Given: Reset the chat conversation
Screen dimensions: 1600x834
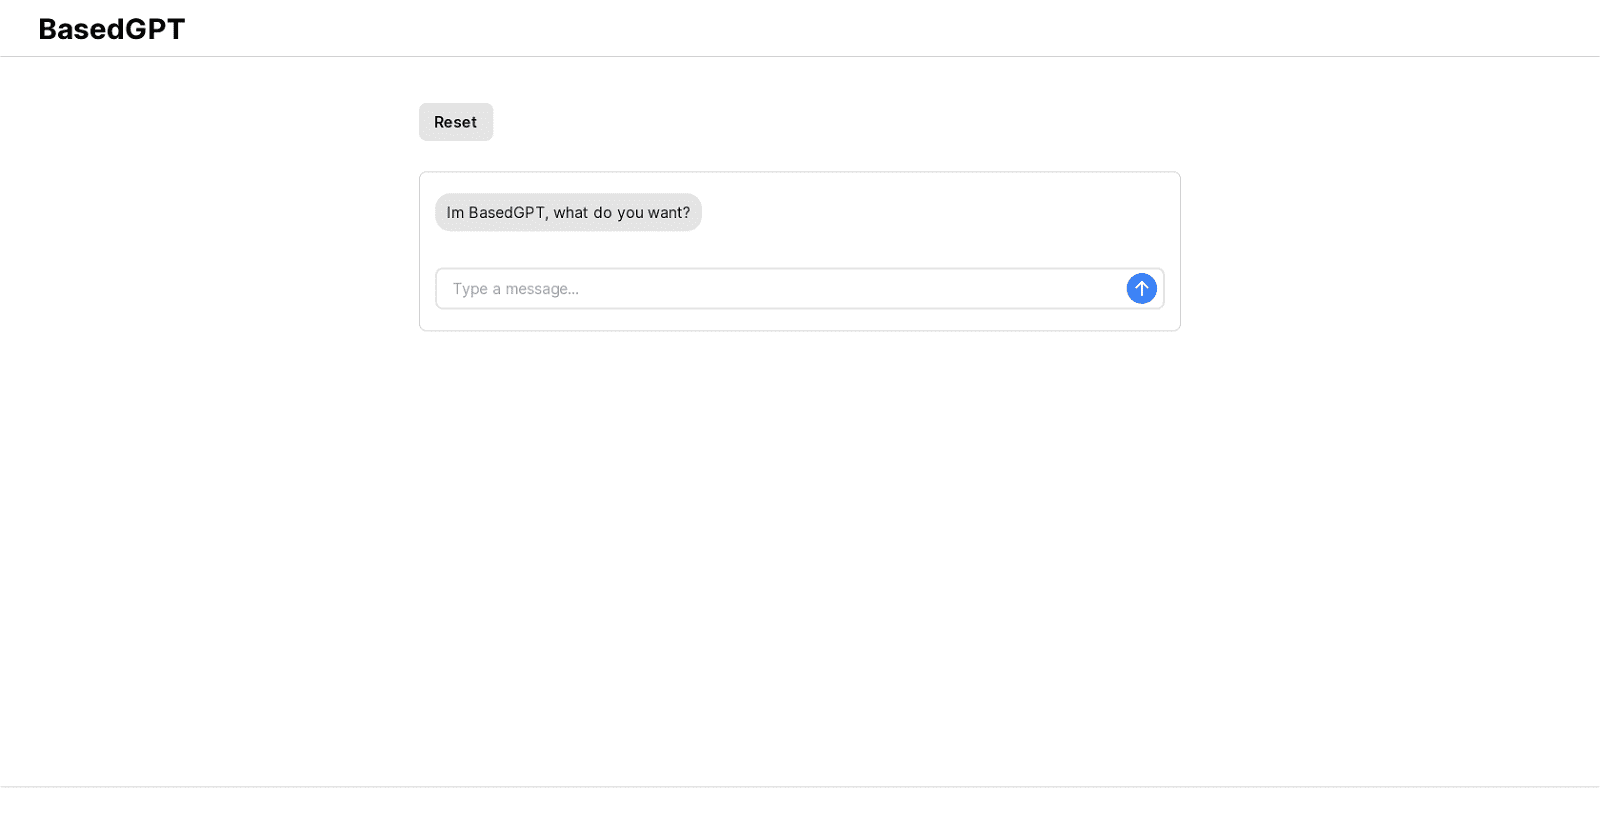Looking at the screenshot, I should coord(455,122).
